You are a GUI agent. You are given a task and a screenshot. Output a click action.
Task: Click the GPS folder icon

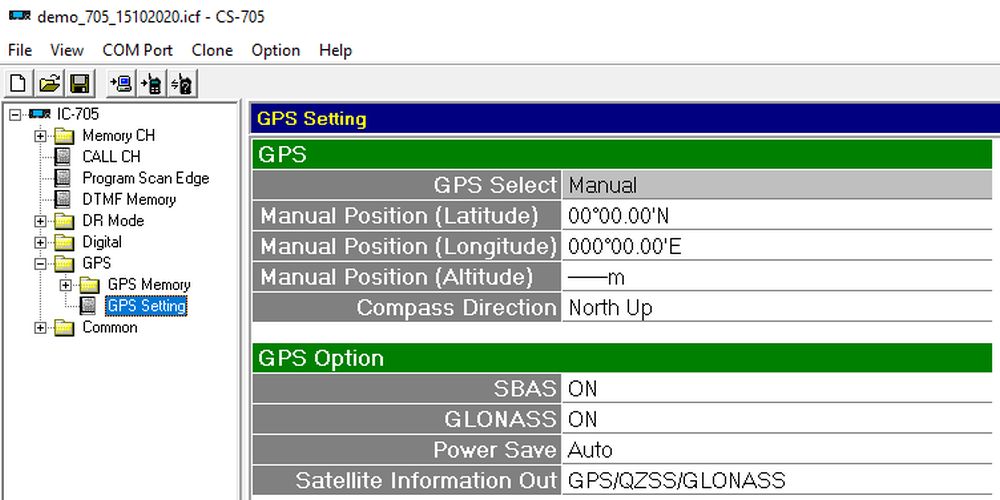[x=64, y=263]
